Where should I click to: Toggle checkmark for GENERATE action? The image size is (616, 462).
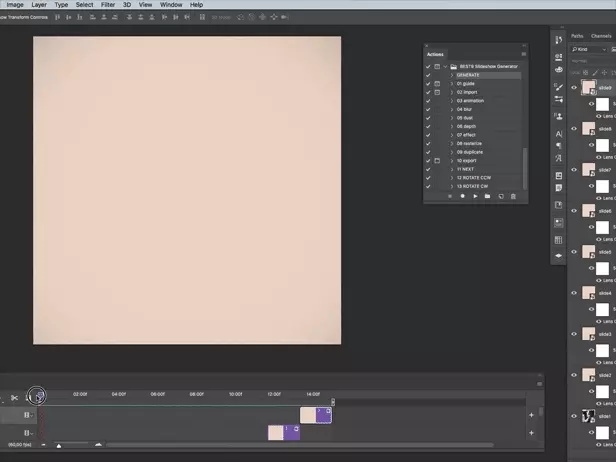(428, 75)
